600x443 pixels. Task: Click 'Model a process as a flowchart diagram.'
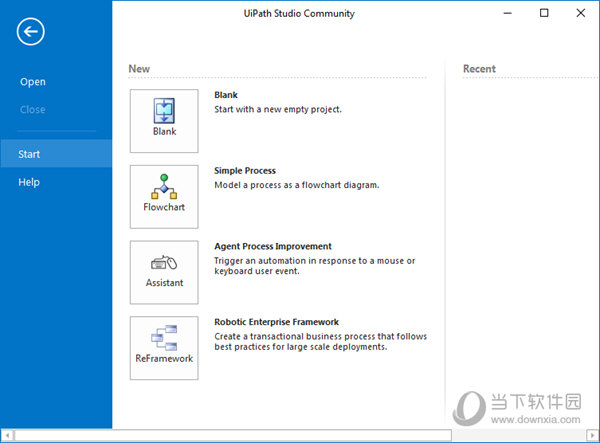click(297, 185)
